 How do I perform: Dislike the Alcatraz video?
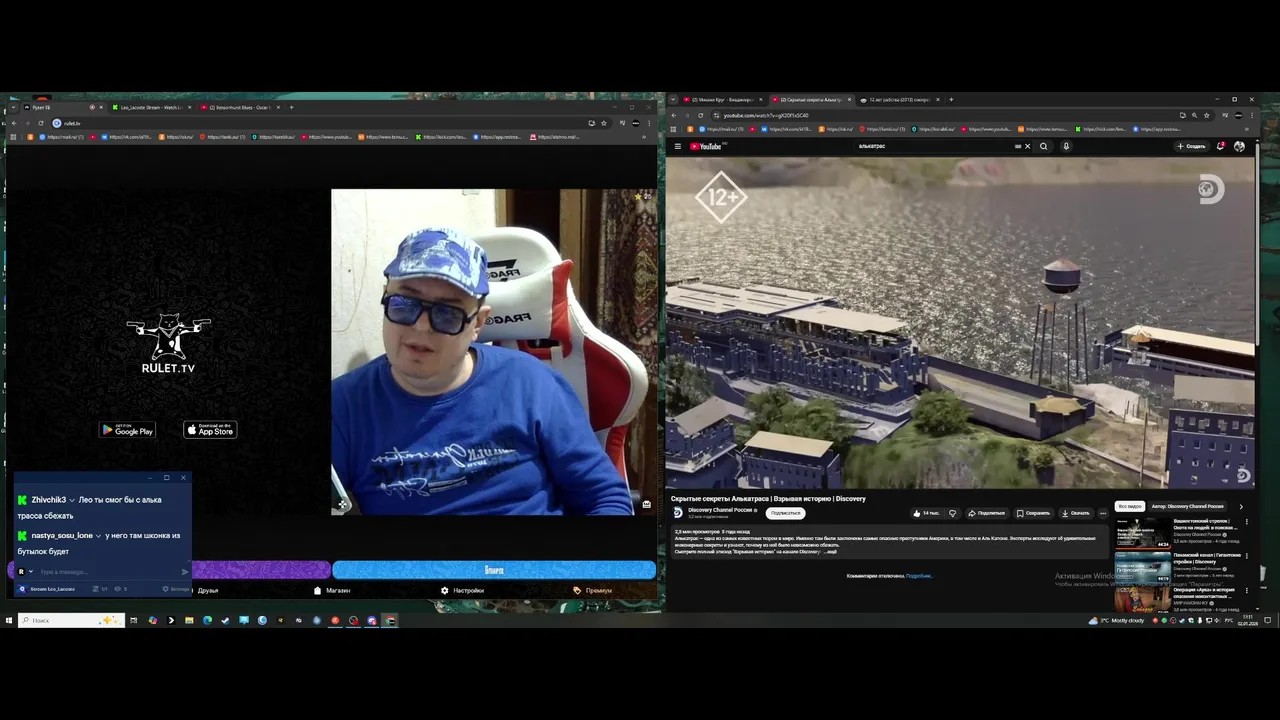(x=952, y=513)
